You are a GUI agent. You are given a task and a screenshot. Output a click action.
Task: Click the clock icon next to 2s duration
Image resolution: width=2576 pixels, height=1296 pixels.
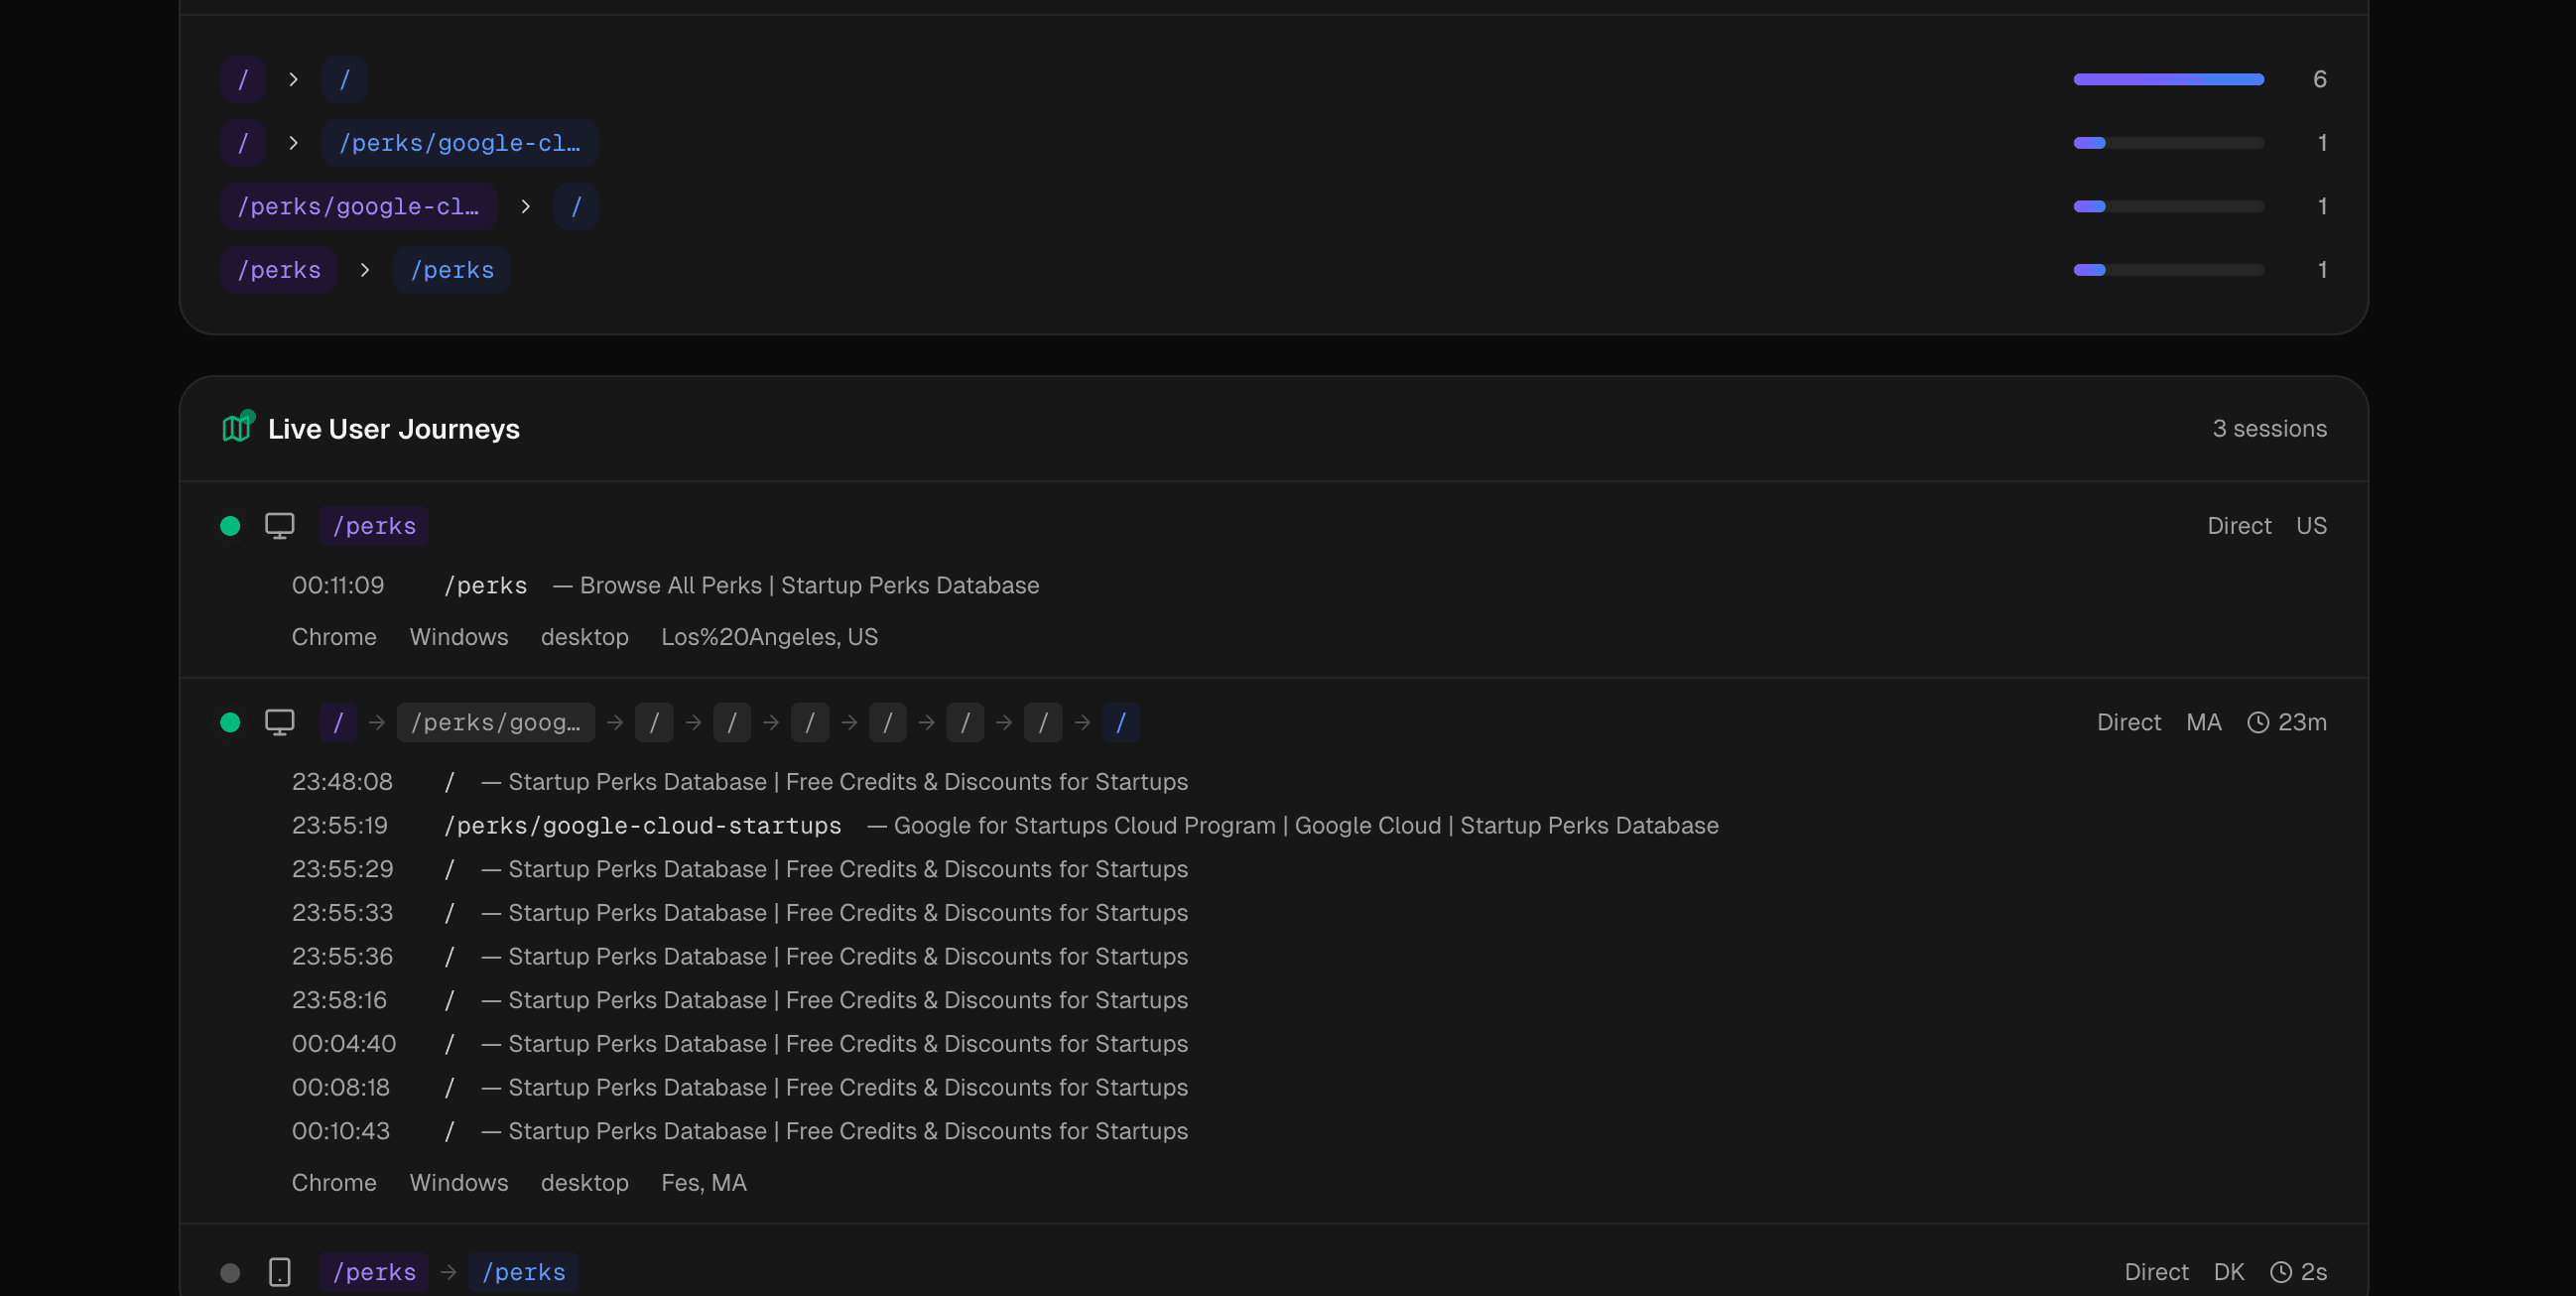(2280, 1272)
